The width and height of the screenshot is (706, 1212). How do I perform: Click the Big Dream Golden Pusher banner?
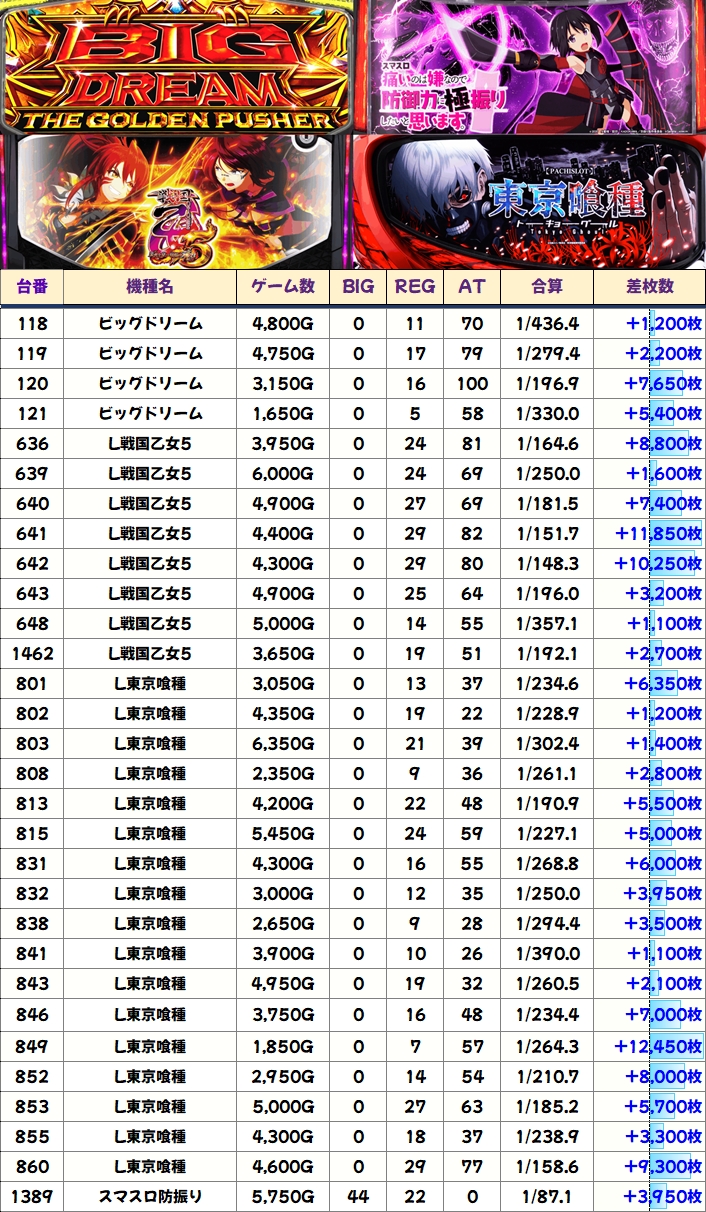[x=177, y=66]
